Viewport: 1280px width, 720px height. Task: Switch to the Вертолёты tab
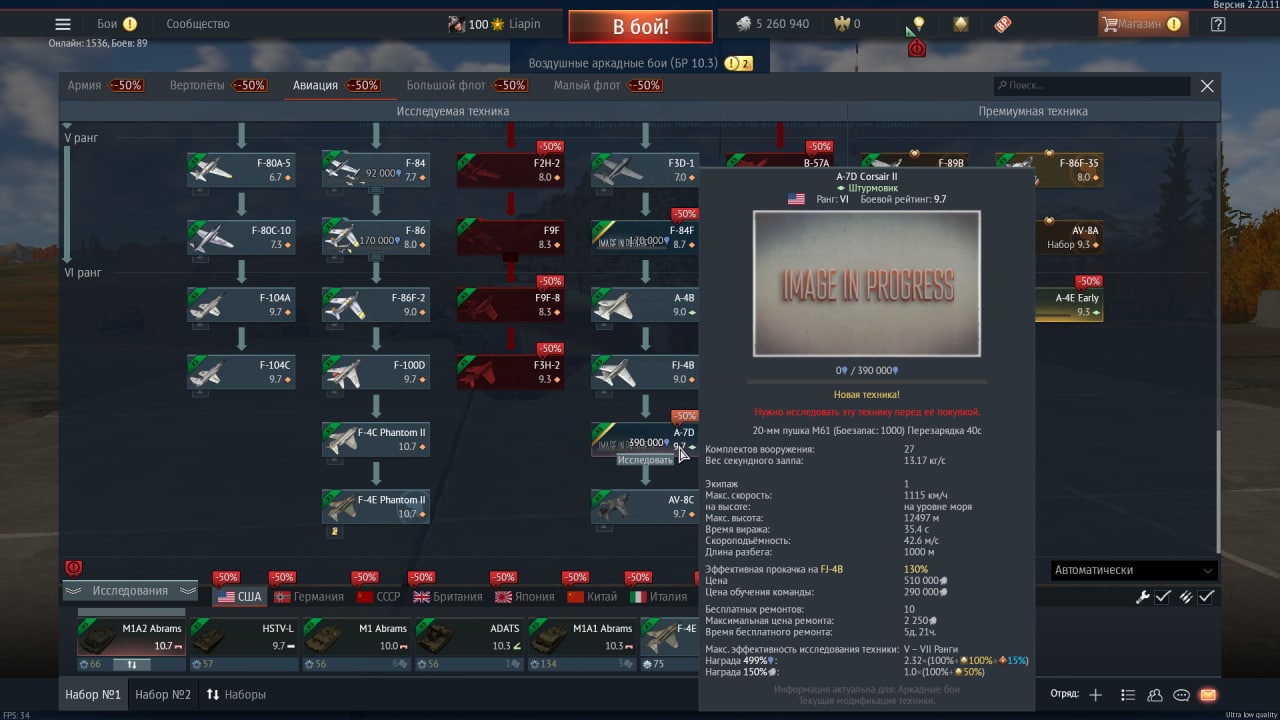pyautogui.click(x=217, y=85)
